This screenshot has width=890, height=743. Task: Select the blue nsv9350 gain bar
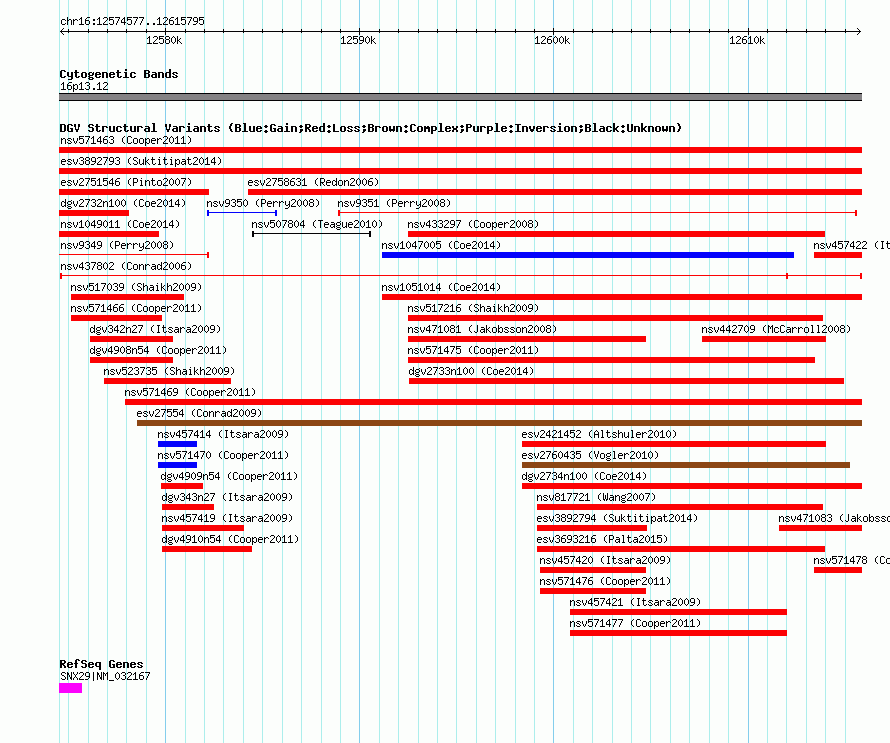point(242,213)
